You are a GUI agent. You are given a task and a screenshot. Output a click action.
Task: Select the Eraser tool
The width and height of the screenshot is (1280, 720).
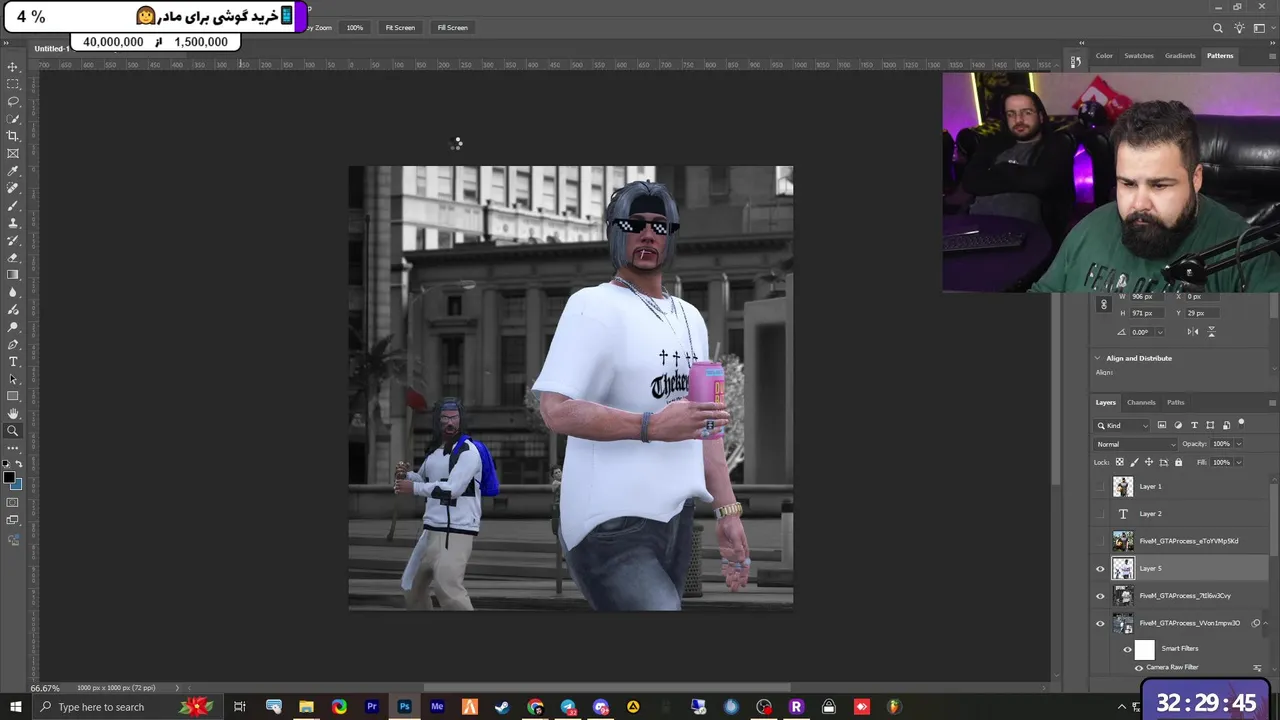[x=13, y=257]
